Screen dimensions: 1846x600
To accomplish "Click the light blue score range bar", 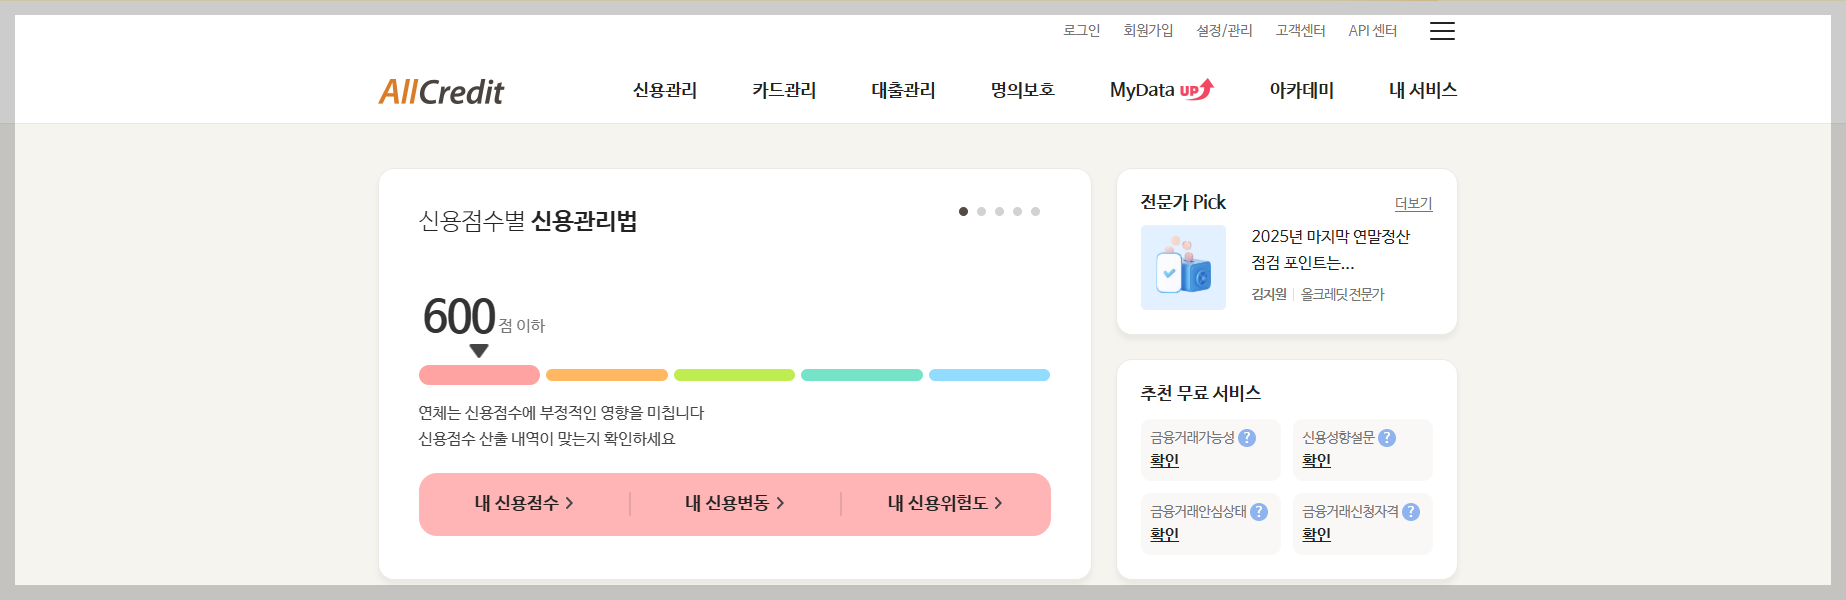I will click(989, 375).
